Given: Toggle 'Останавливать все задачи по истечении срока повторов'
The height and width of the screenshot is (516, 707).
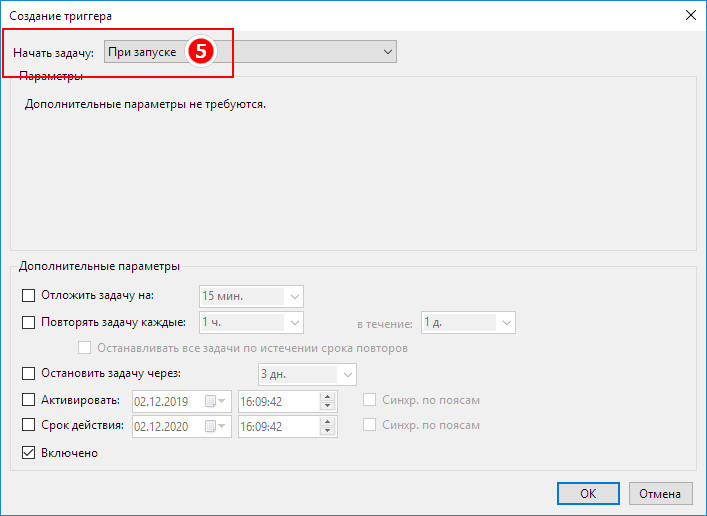Looking at the screenshot, I should click(84, 348).
